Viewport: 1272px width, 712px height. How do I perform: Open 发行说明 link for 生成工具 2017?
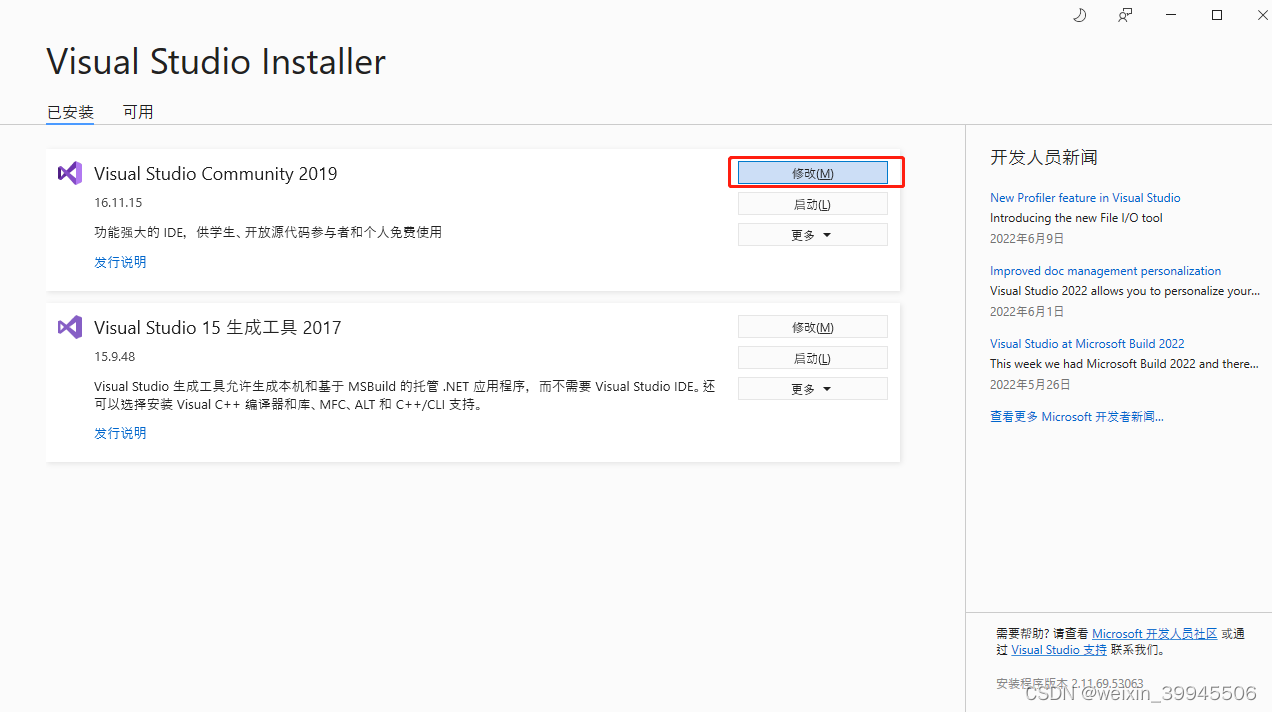[120, 433]
